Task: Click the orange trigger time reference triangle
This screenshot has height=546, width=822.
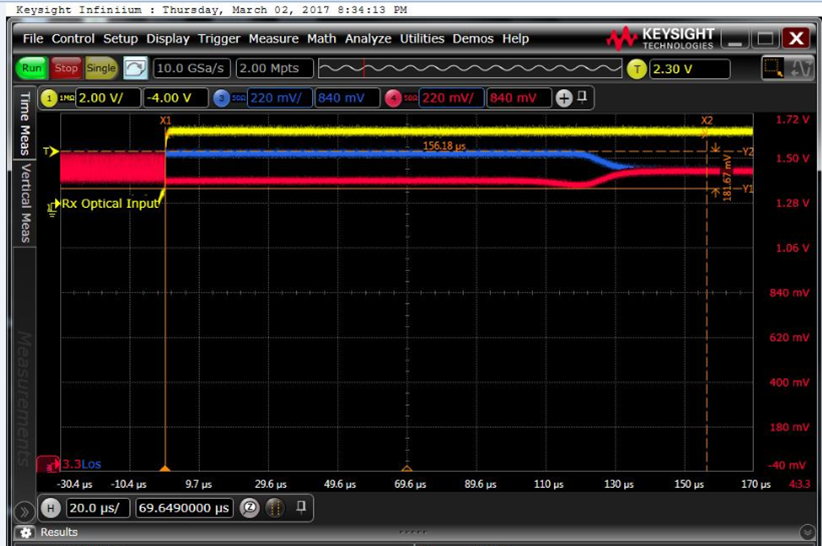Action: pos(165,468)
